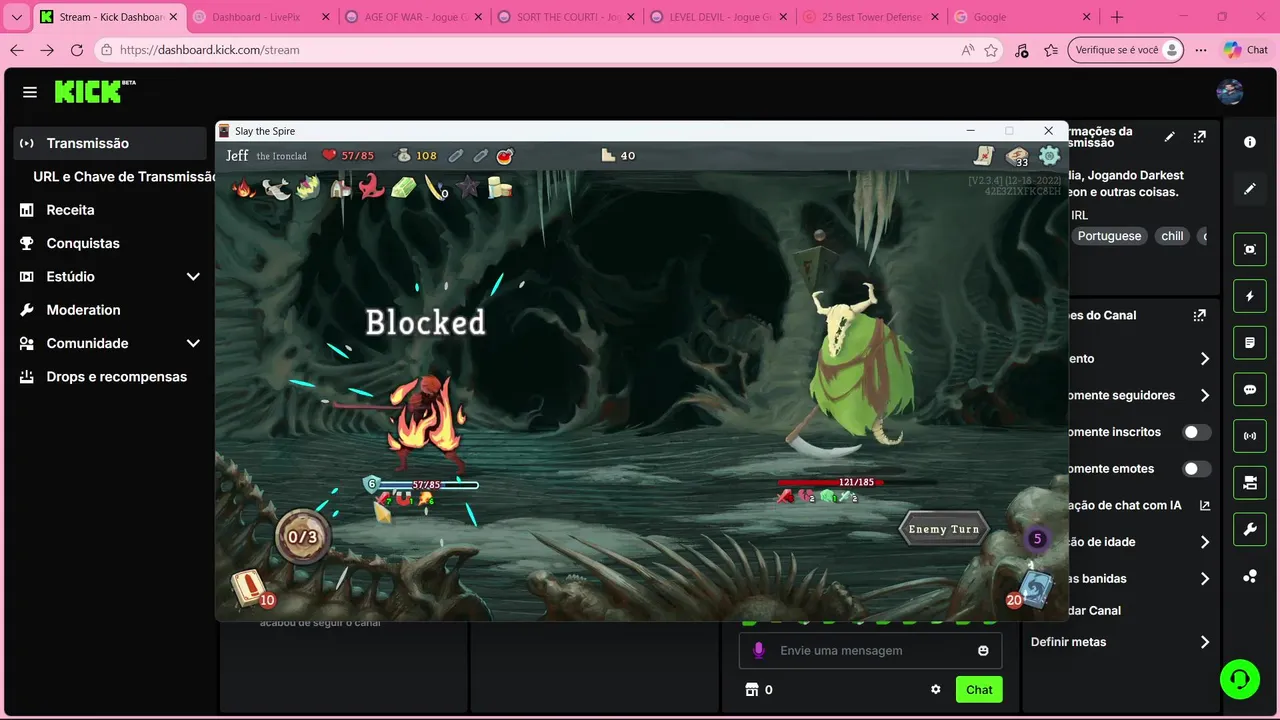Viewport: 1280px width, 720px height.
Task: Check gold pouch showing 108
Action: click(416, 155)
